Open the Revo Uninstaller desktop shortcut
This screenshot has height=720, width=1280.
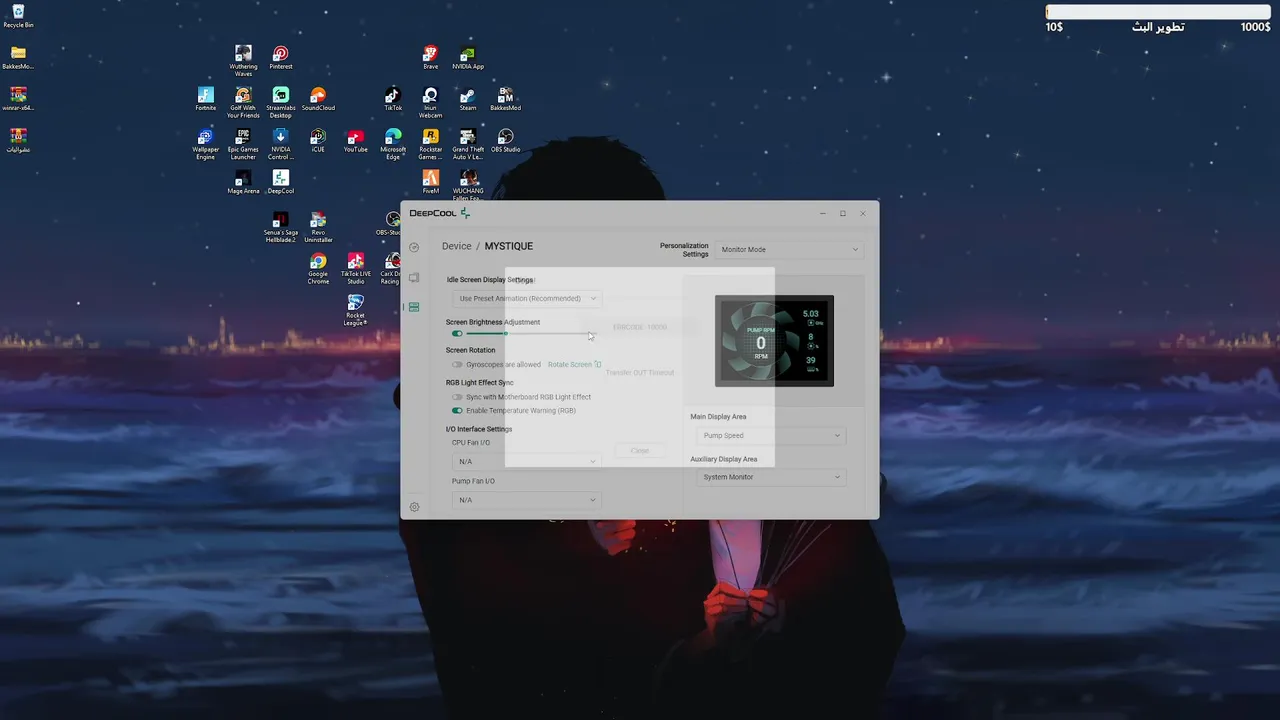point(318,227)
